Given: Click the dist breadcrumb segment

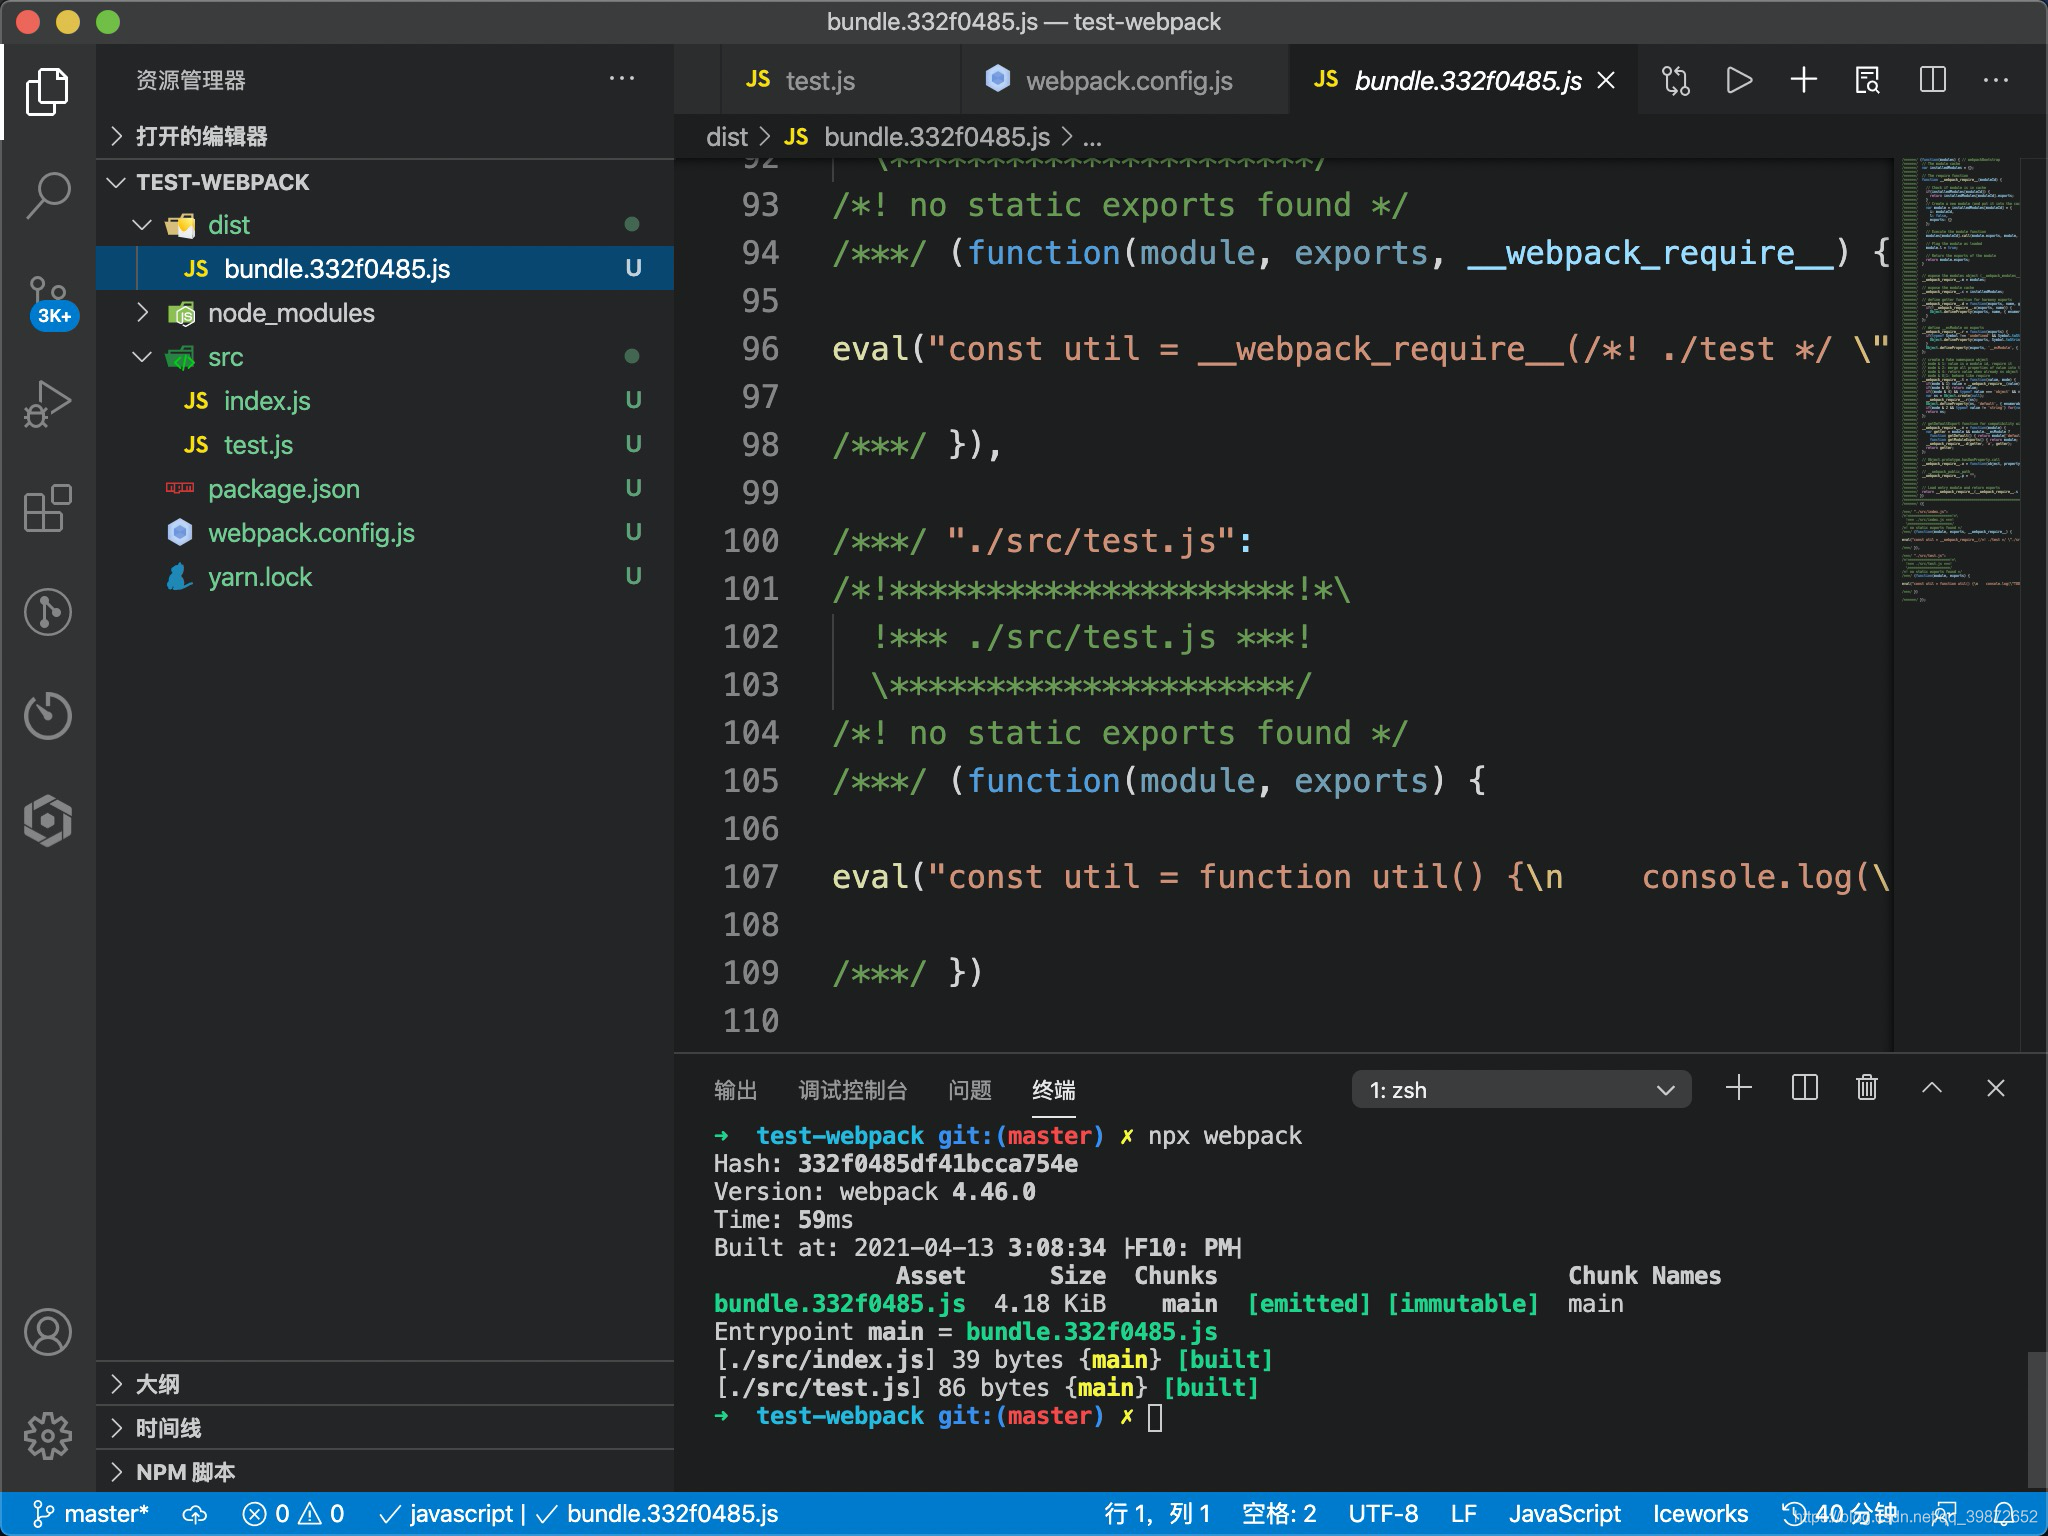Looking at the screenshot, I should point(726,137).
